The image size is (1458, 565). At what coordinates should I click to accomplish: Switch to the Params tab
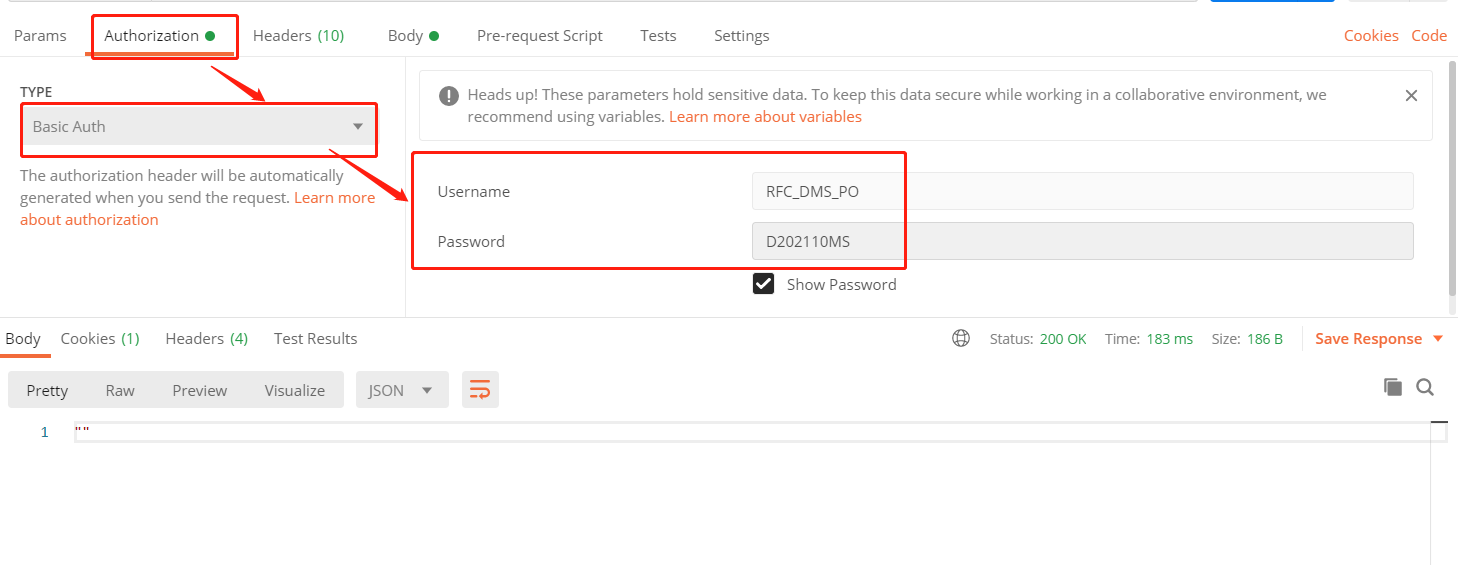40,36
